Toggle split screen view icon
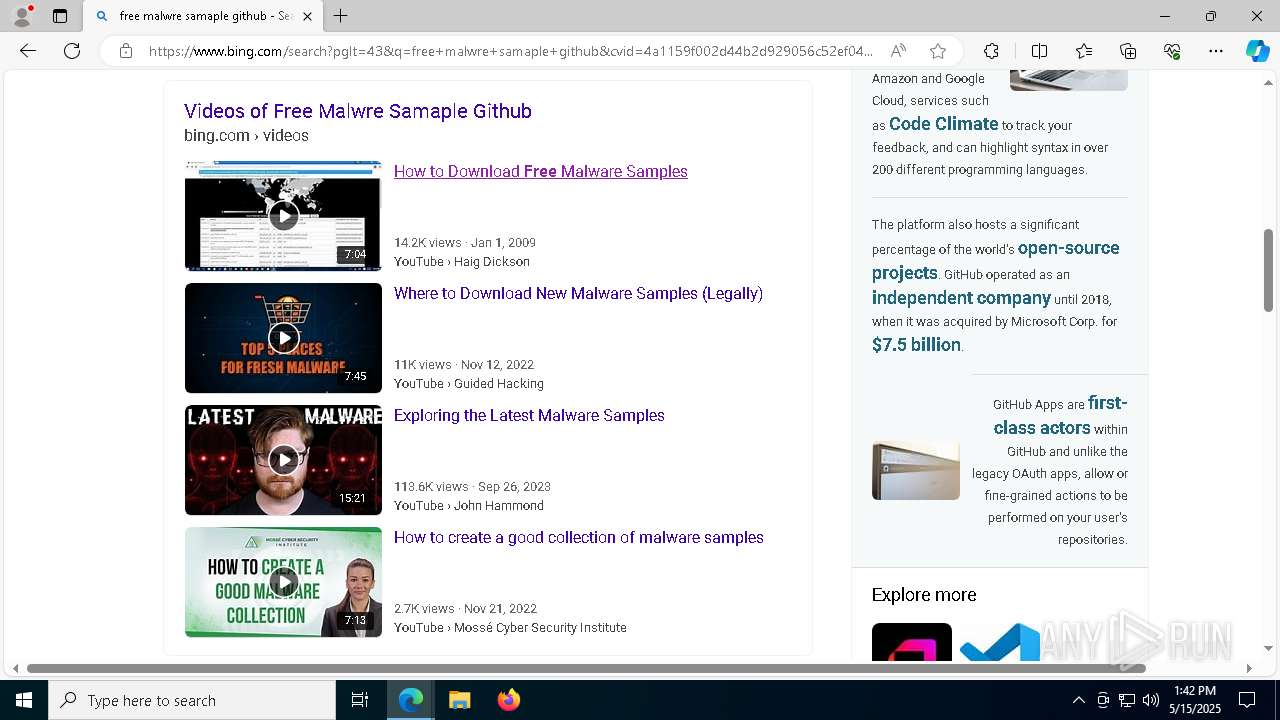Screen dimensions: 1280x720 click(1039, 51)
